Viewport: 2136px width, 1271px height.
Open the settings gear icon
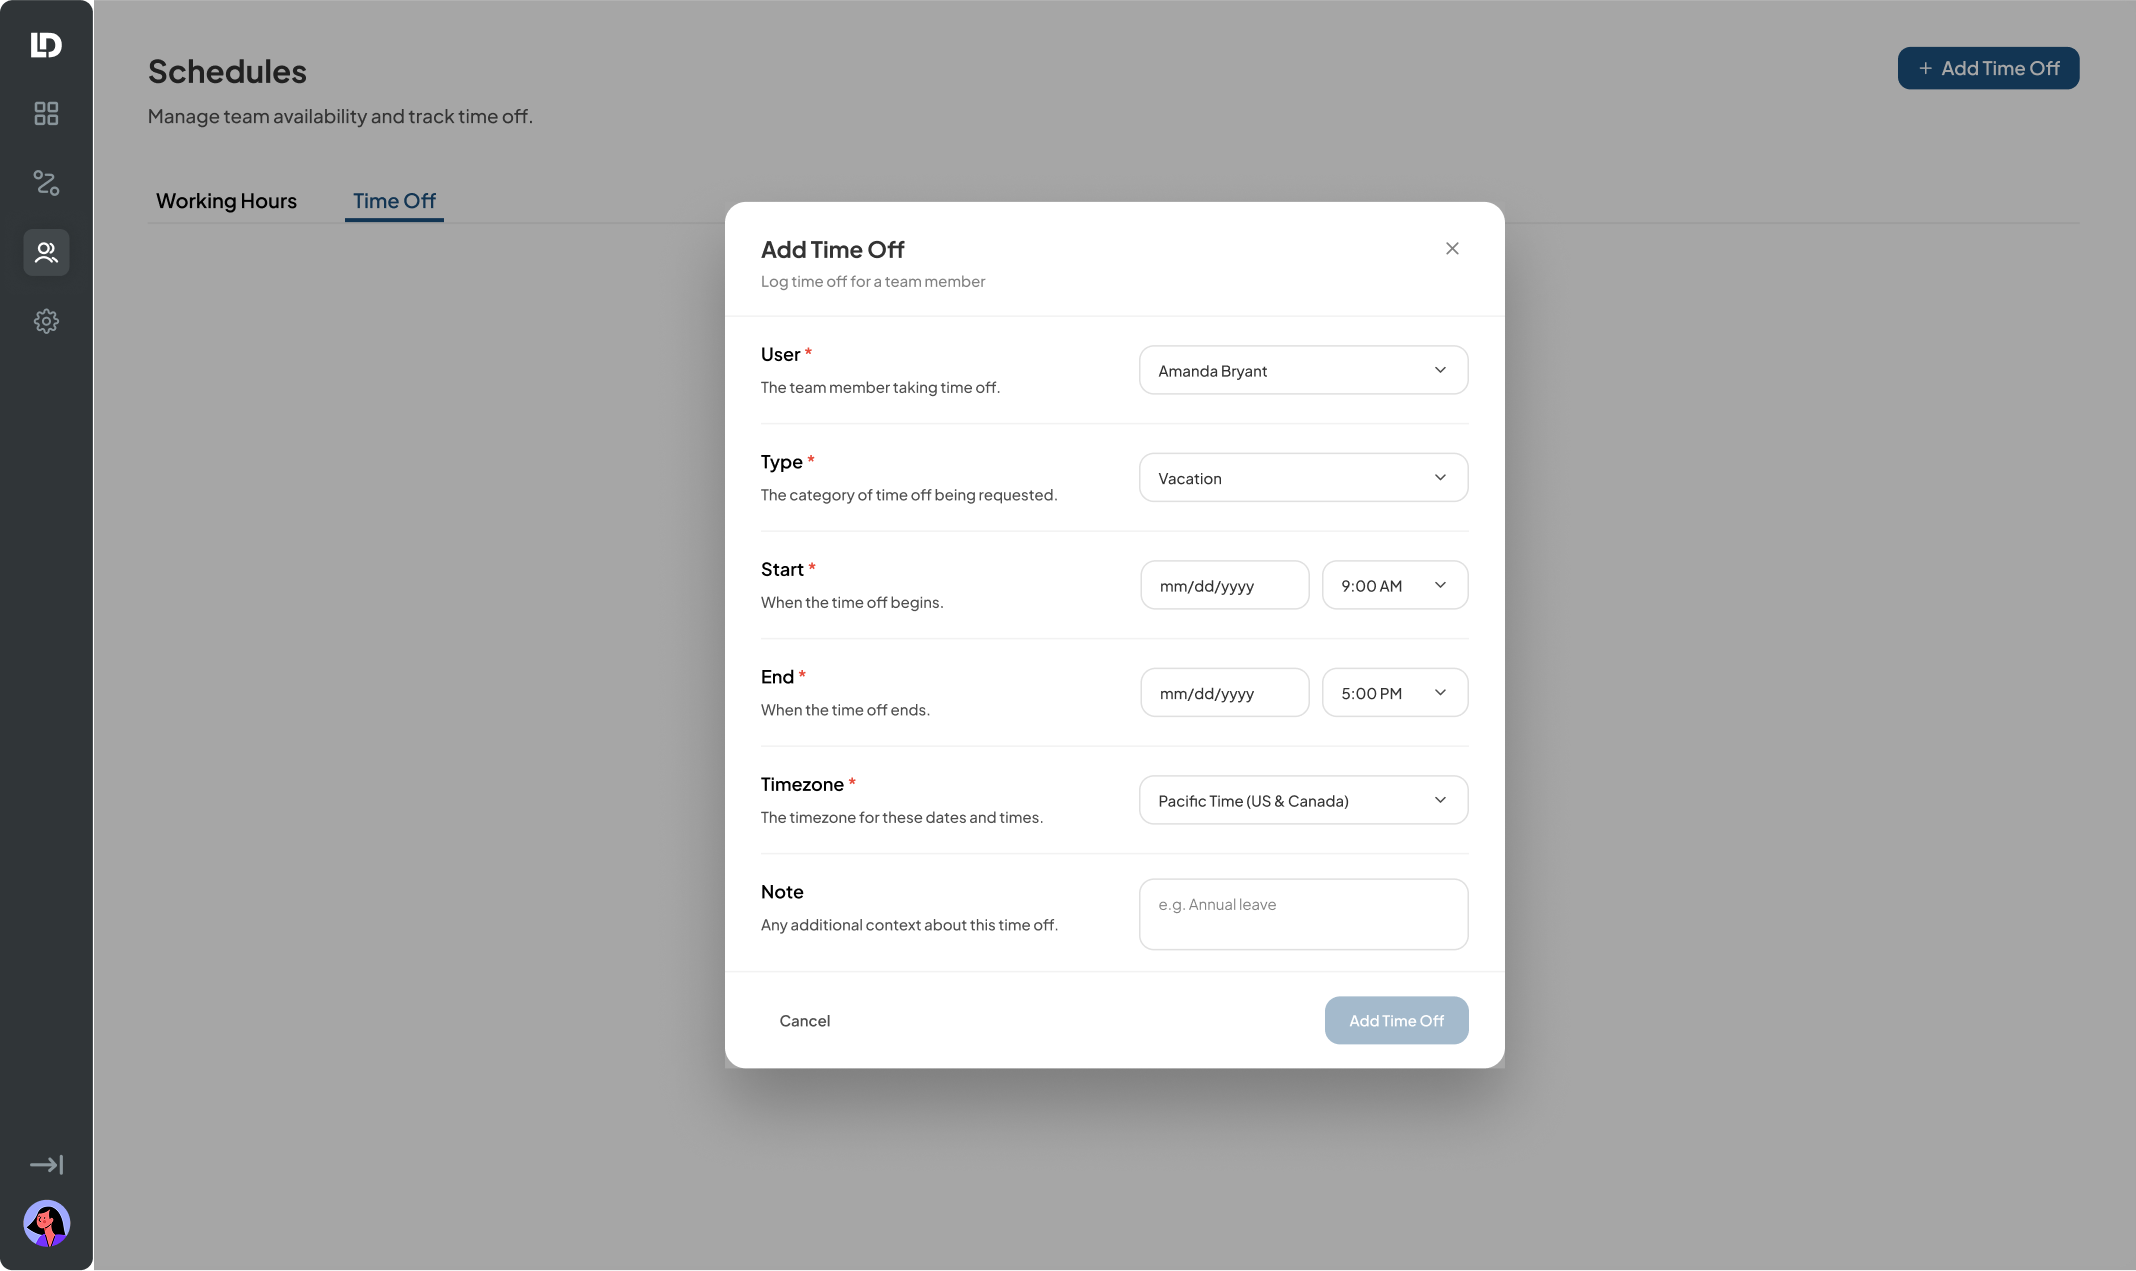point(46,321)
